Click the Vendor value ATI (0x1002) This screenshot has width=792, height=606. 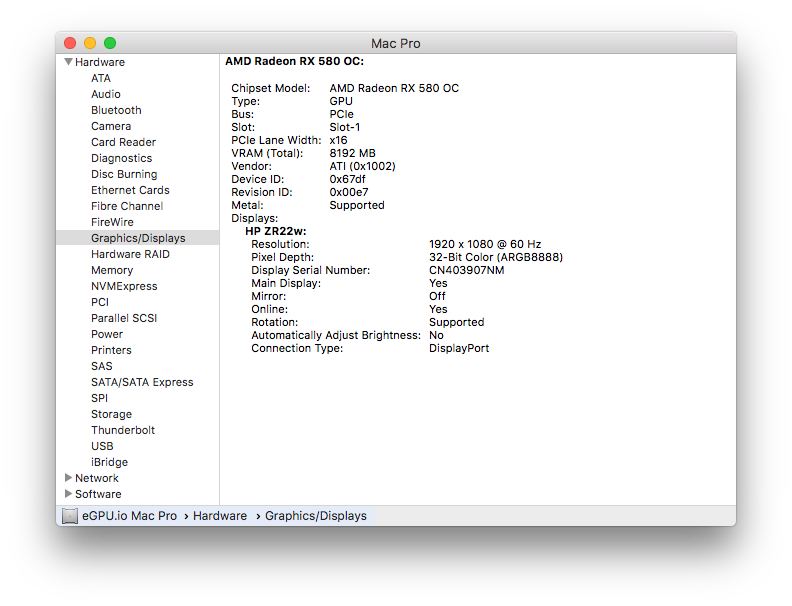pos(362,166)
